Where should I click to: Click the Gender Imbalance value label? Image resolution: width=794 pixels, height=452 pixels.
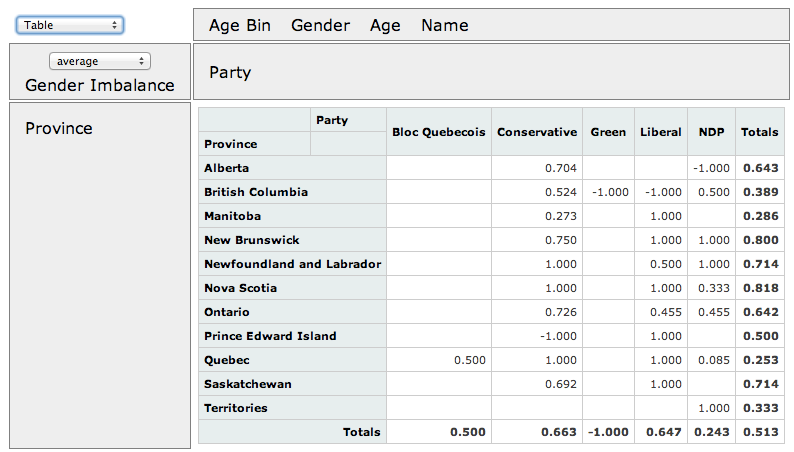coord(99,85)
